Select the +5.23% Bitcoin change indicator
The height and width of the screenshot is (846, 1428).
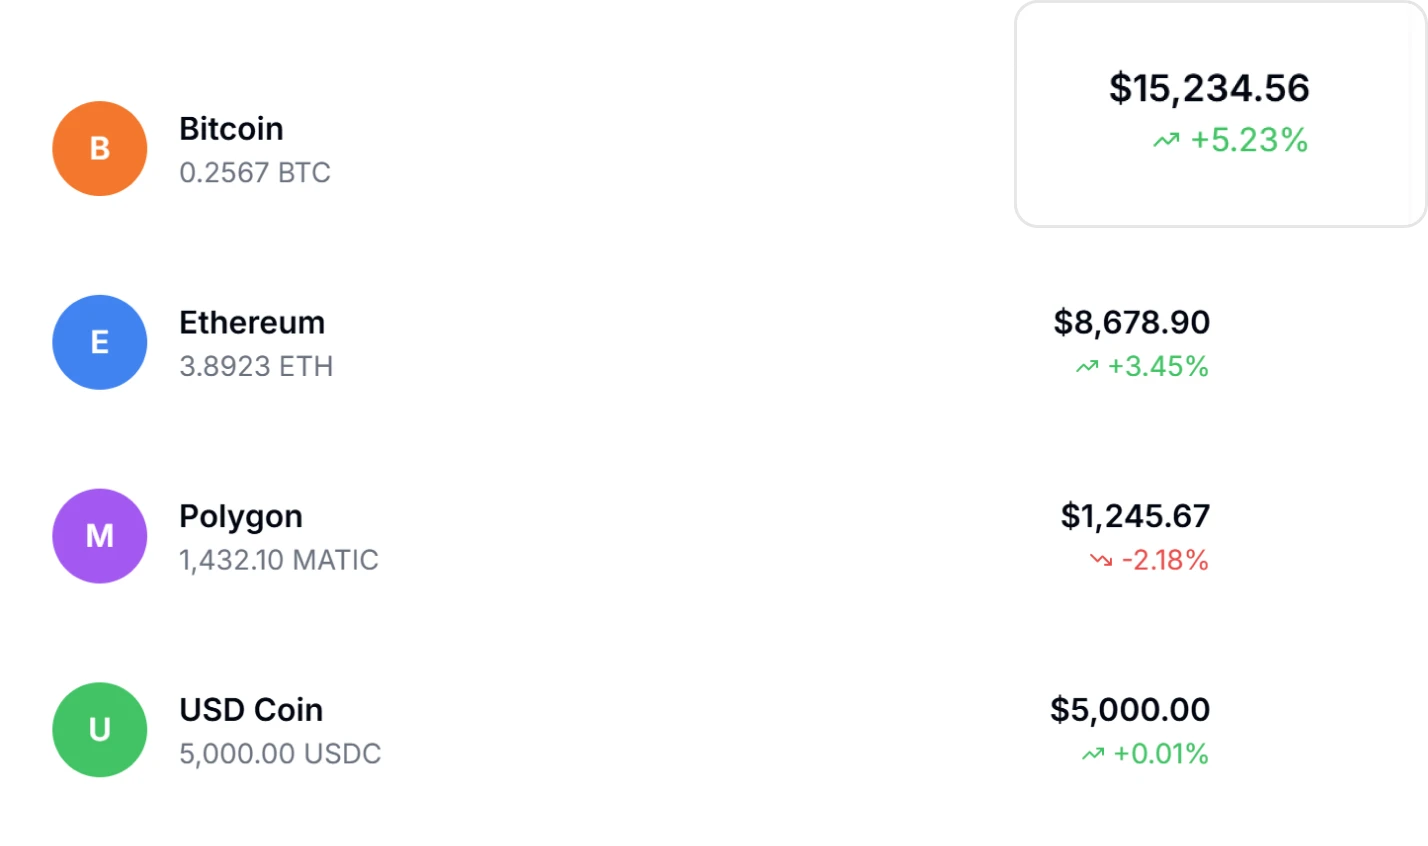(x=1246, y=140)
